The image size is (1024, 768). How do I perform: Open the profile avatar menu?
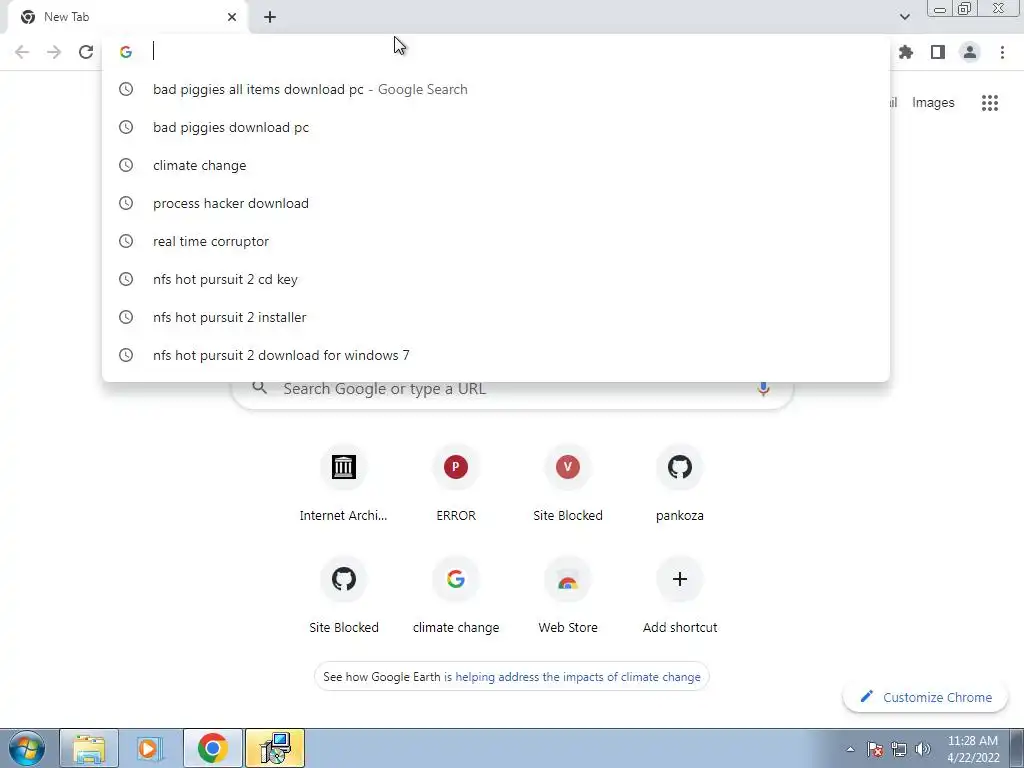(x=970, y=52)
